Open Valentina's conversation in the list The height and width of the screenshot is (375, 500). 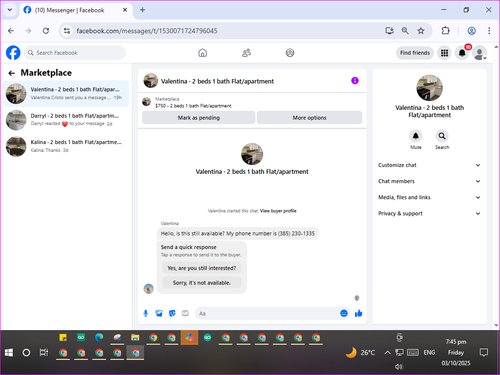pos(66,94)
